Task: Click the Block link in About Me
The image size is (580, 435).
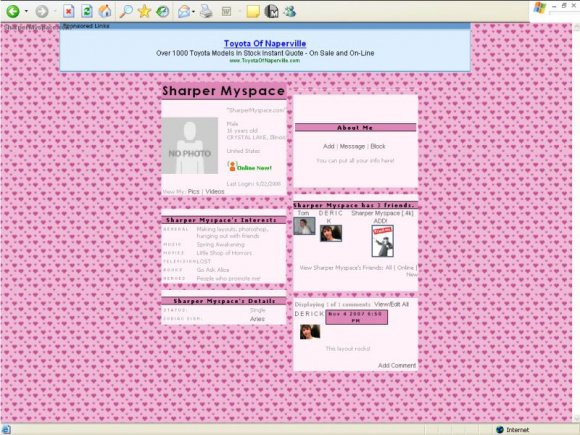Action: pyautogui.click(x=378, y=146)
